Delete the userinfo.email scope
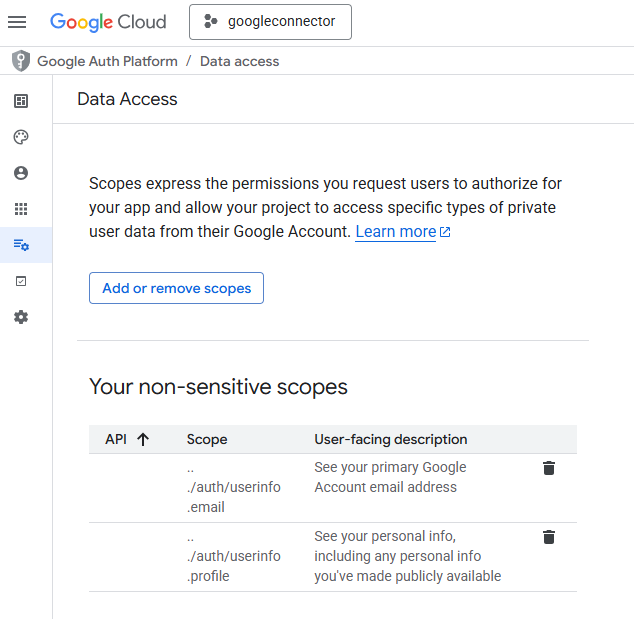634x619 pixels. click(548, 468)
